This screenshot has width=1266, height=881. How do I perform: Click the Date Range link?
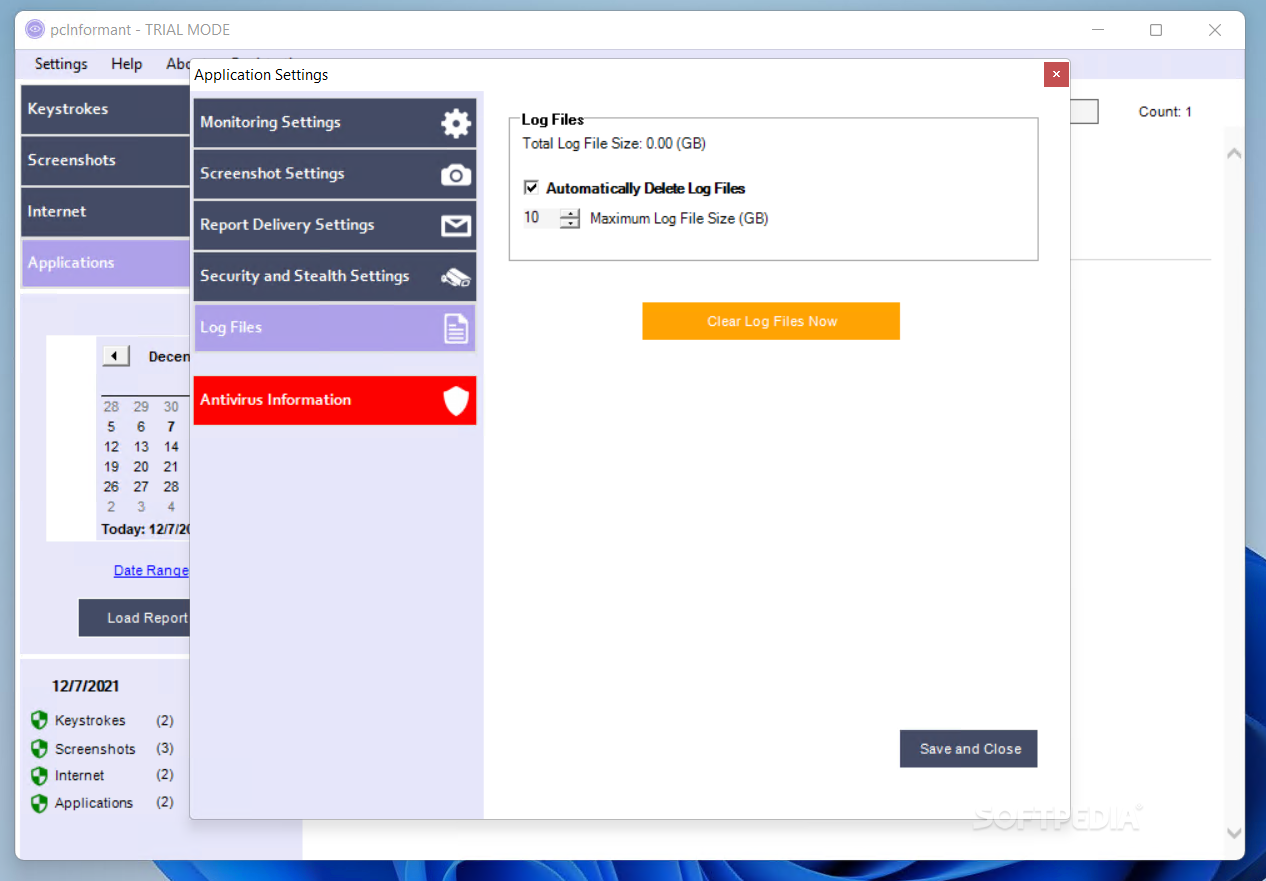[151, 570]
